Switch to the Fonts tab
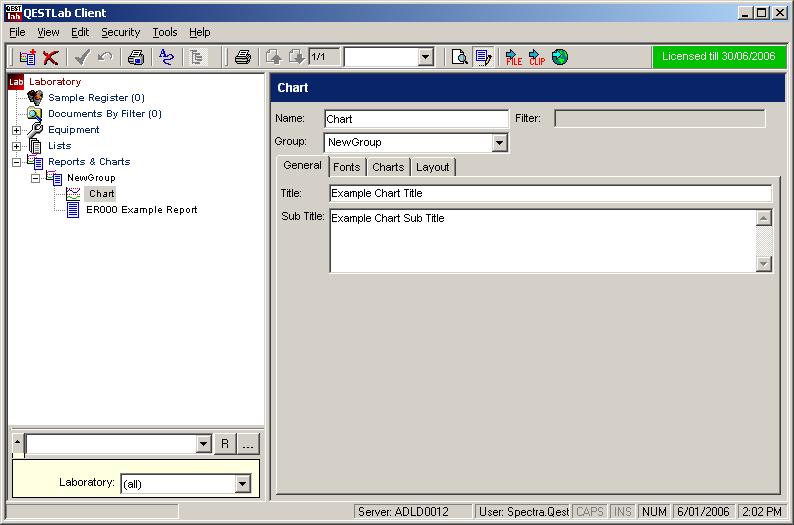 tap(347, 167)
